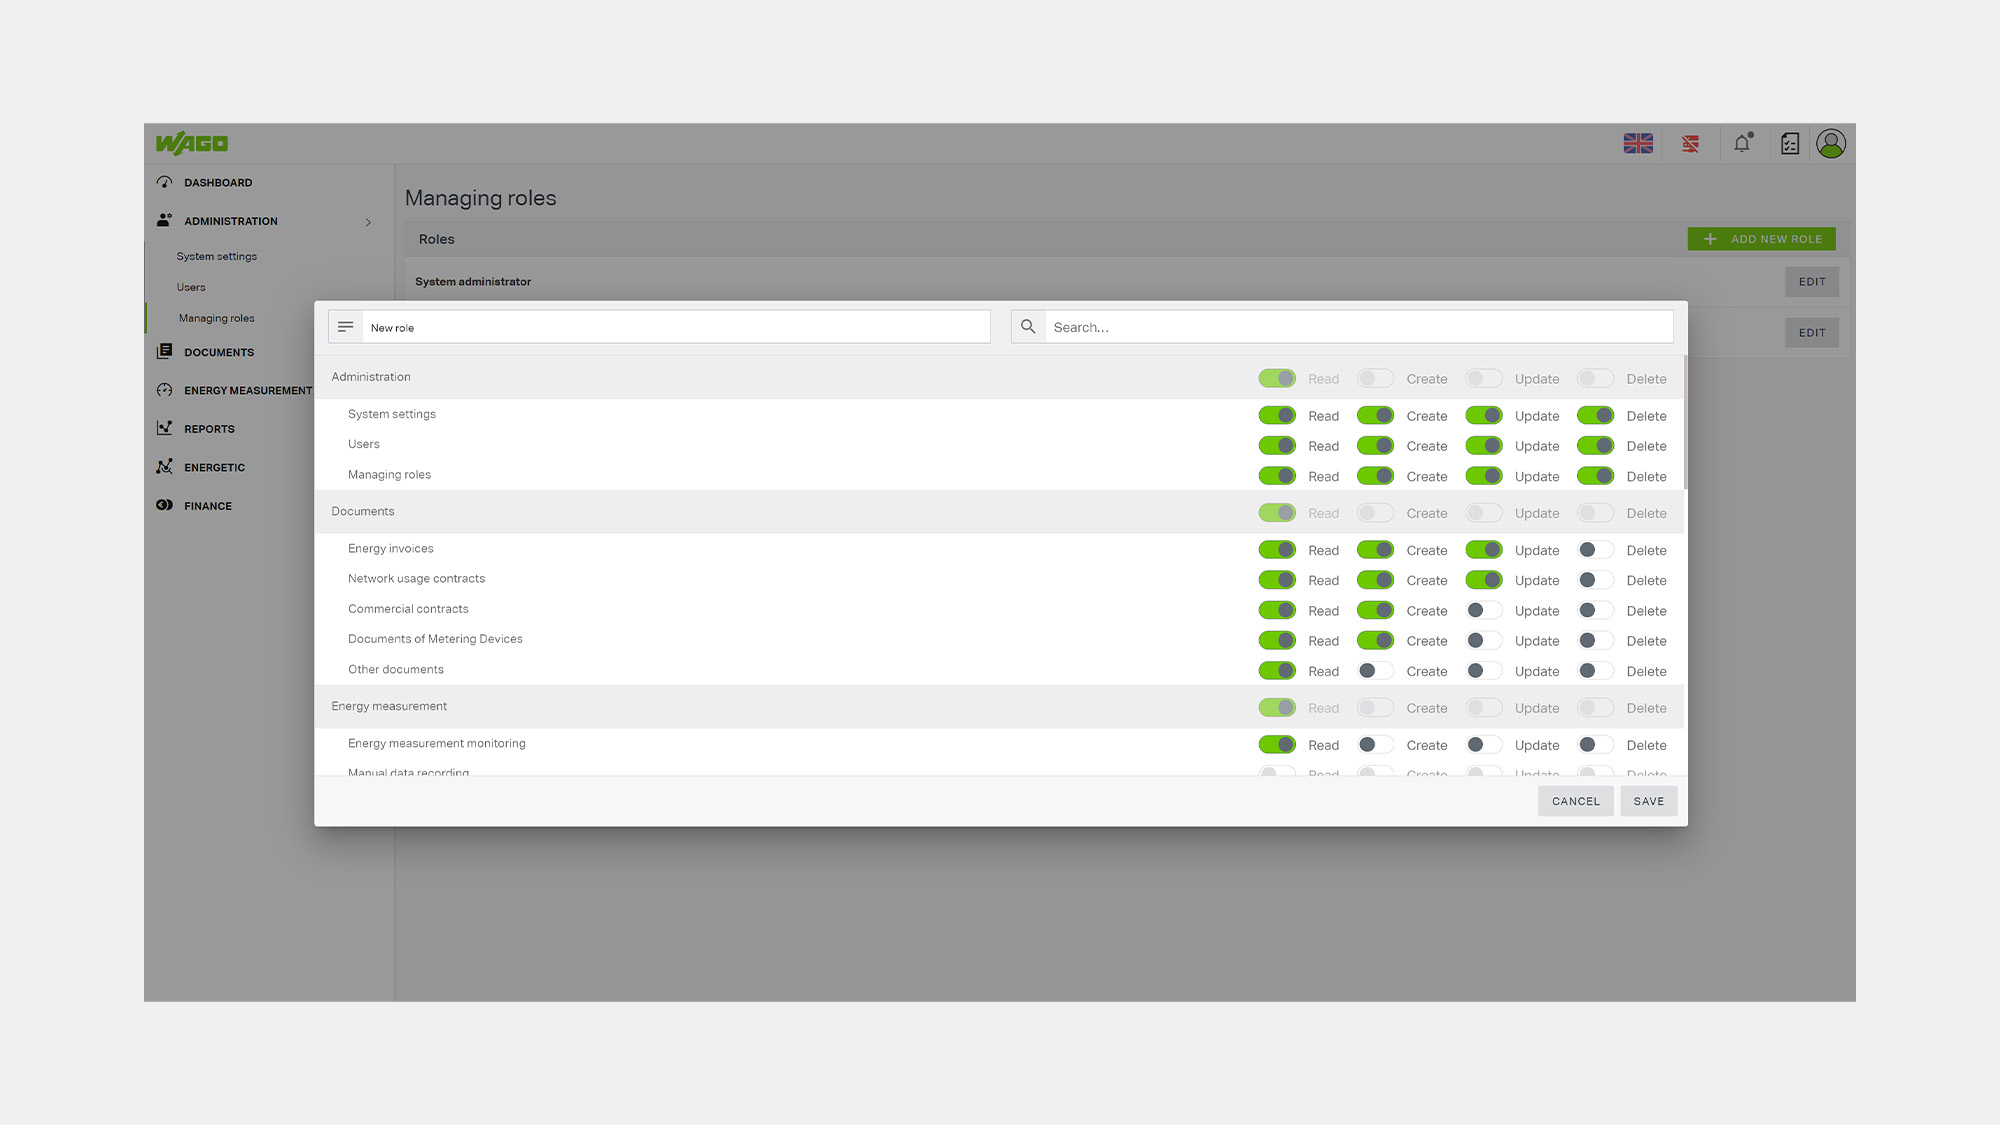The width and height of the screenshot is (2000, 1125).
Task: Click the Documents sidebar icon
Action: [x=165, y=351]
